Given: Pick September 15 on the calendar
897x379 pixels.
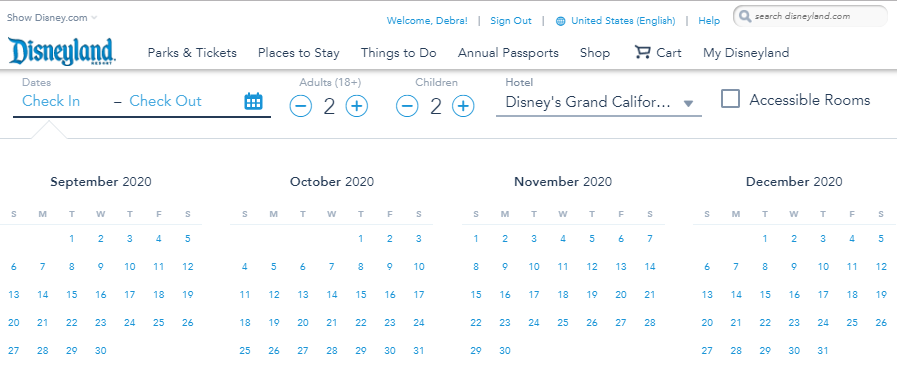Looking at the screenshot, I should (72, 295).
